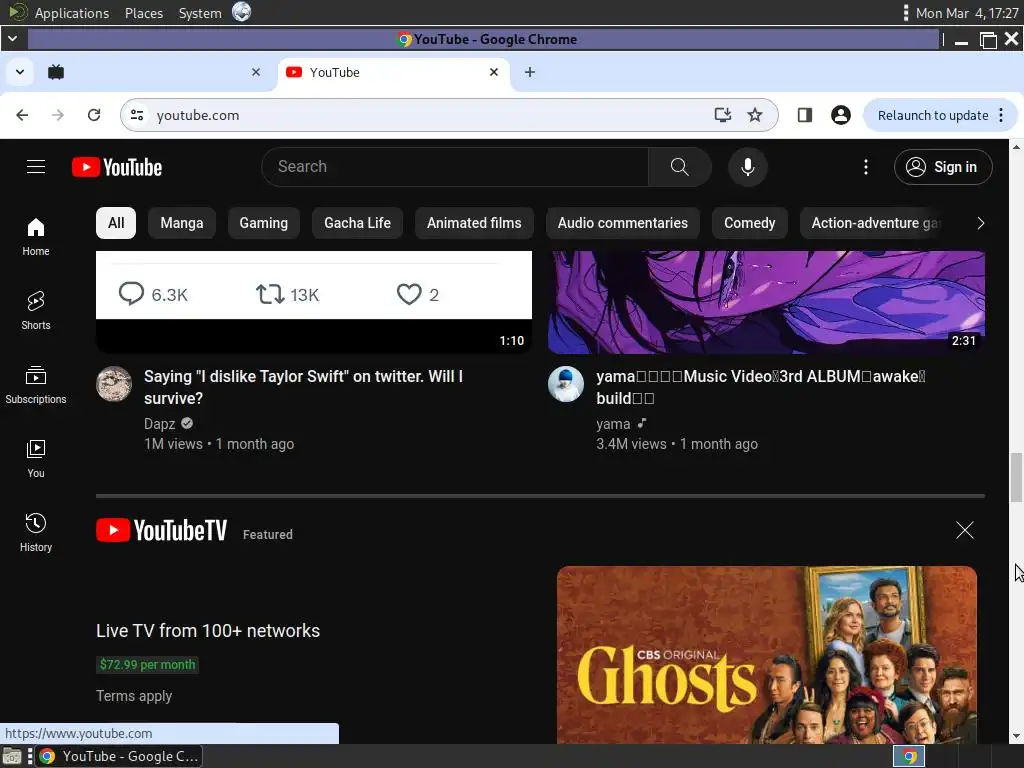Open the Chrome profile avatar menu
This screenshot has height=768, width=1024.
tap(840, 115)
